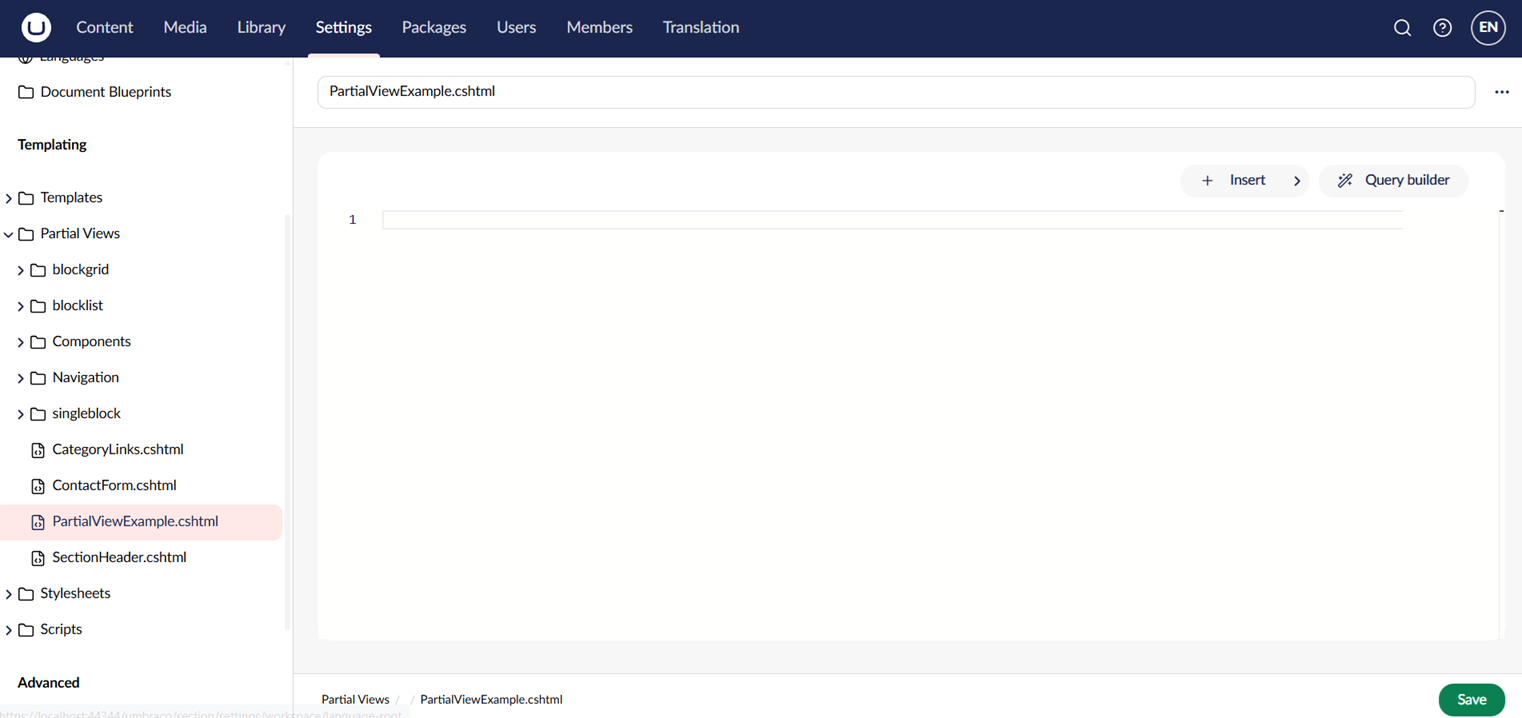Open ContactForm.cshtml in the tree
Viewport: 1522px width, 718px height.
click(x=114, y=486)
